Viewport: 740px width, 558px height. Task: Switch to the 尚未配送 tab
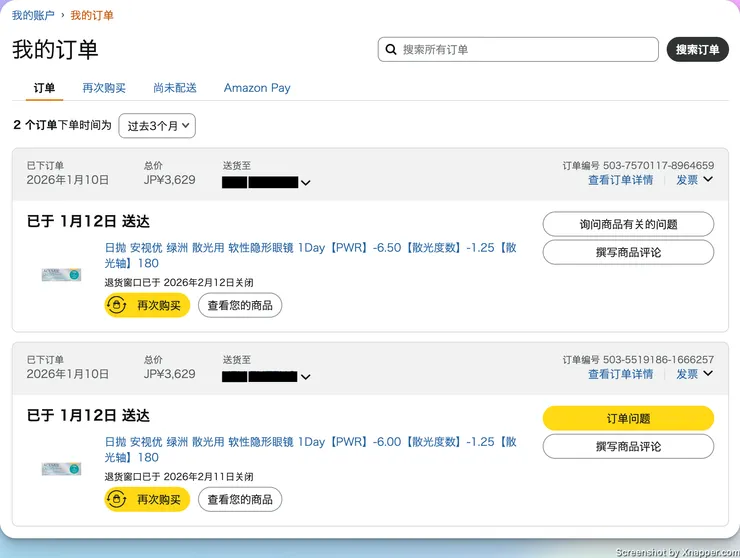175,88
